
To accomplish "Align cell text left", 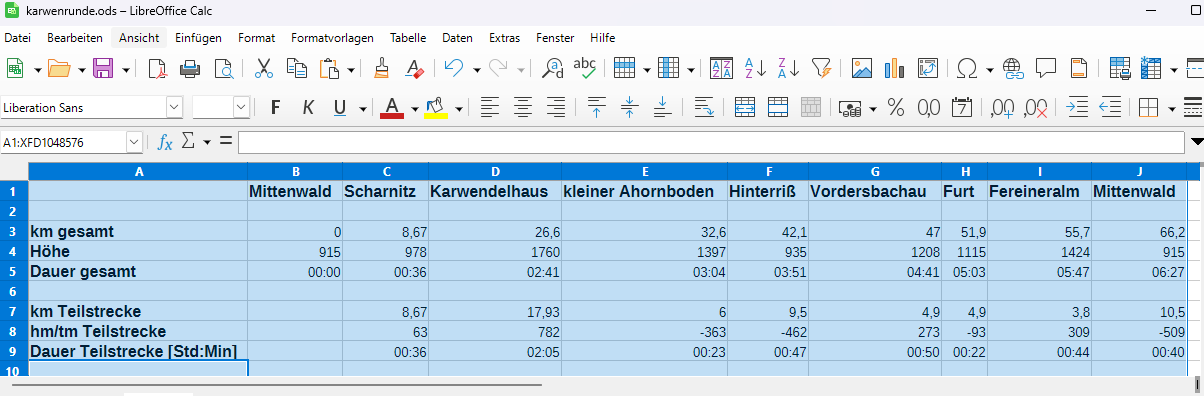I will (x=490, y=107).
